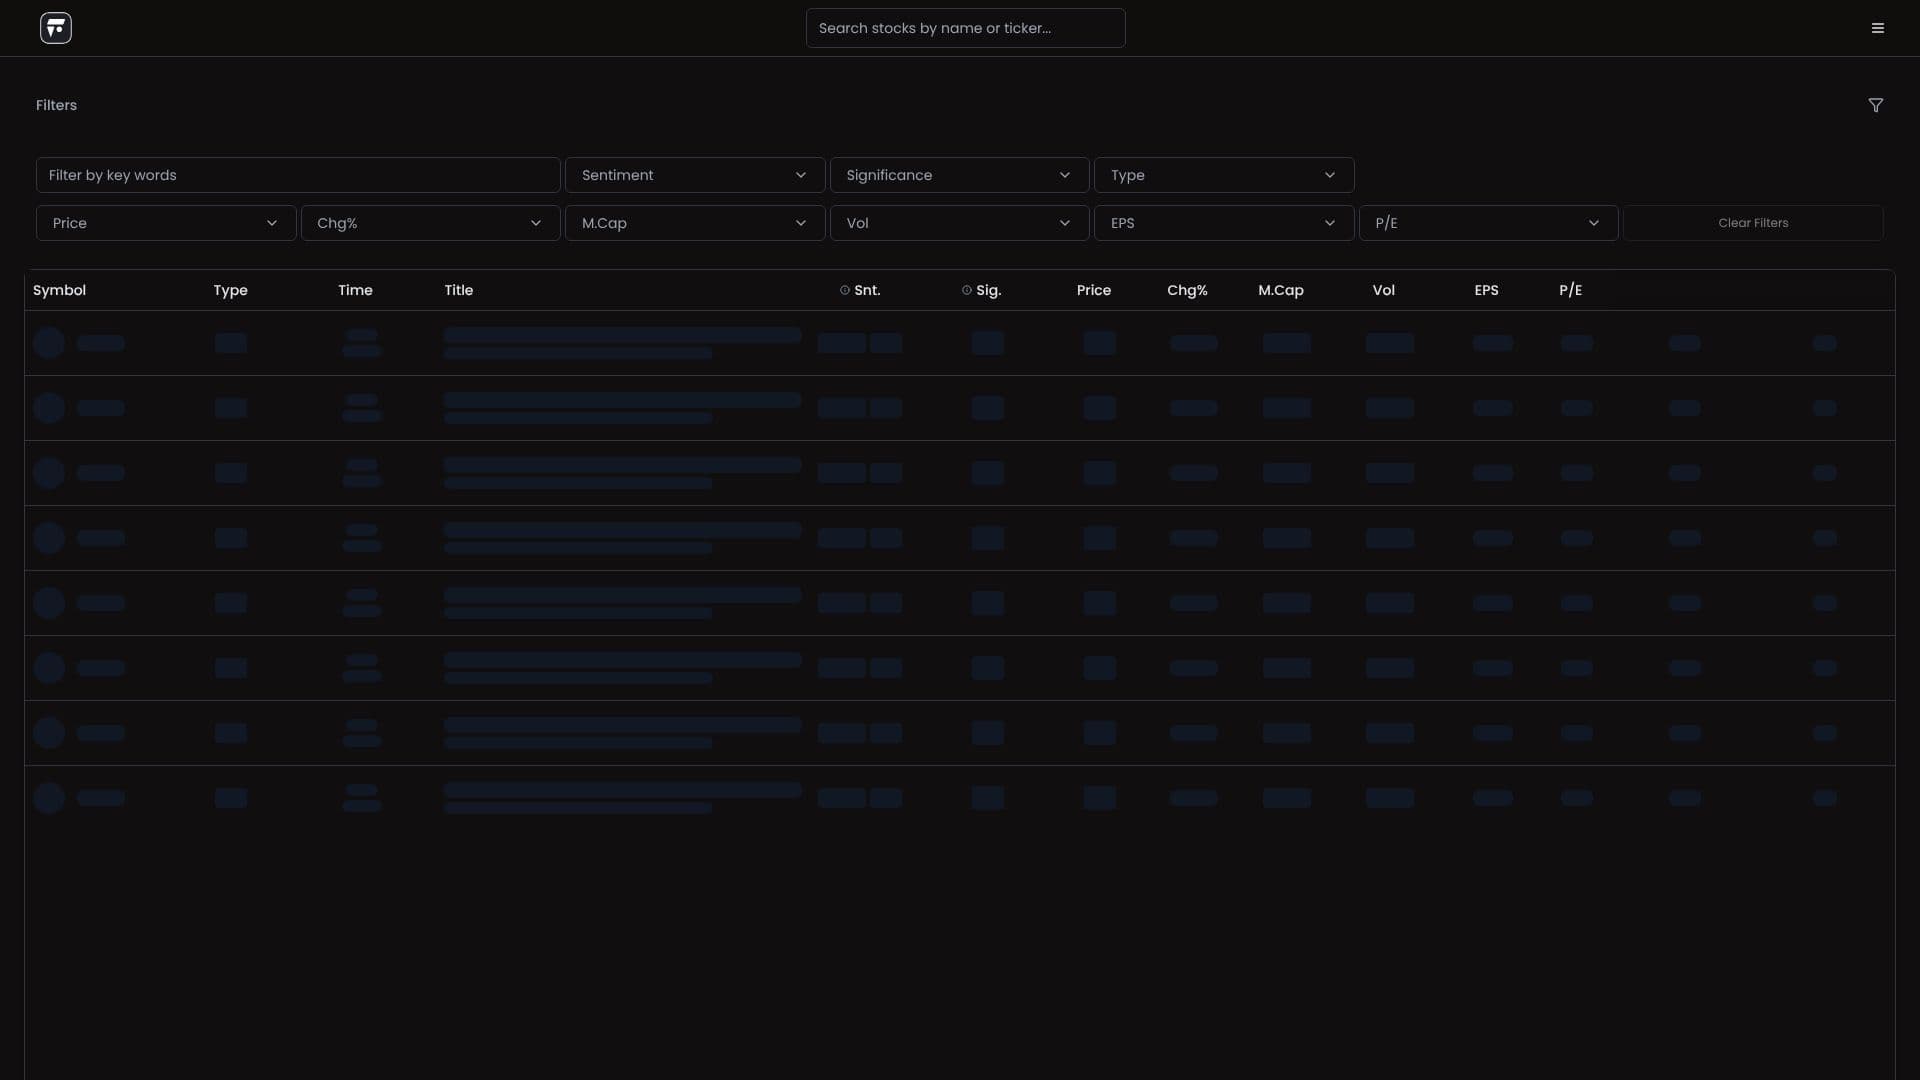This screenshot has width=1920, height=1080.
Task: Open the M.Cap filter dropdown
Action: coord(695,223)
